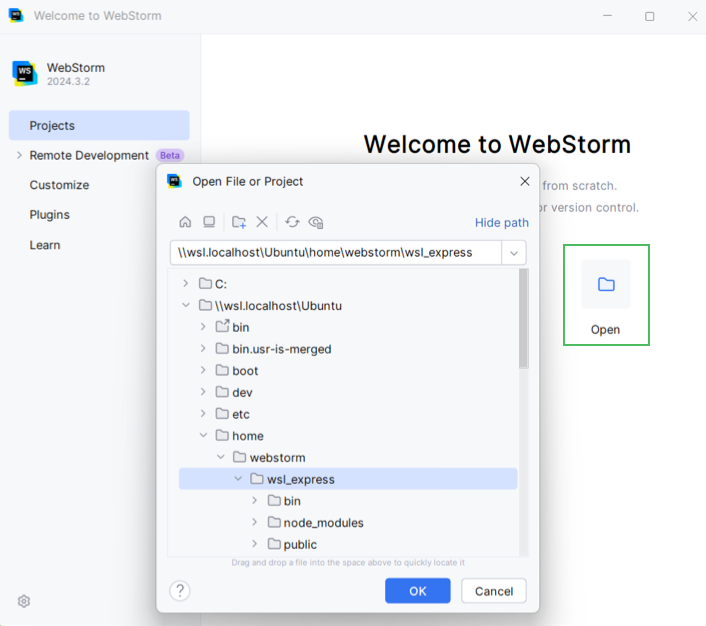The height and width of the screenshot is (626, 706).
Task: Confirm with the OK button
Action: point(417,591)
